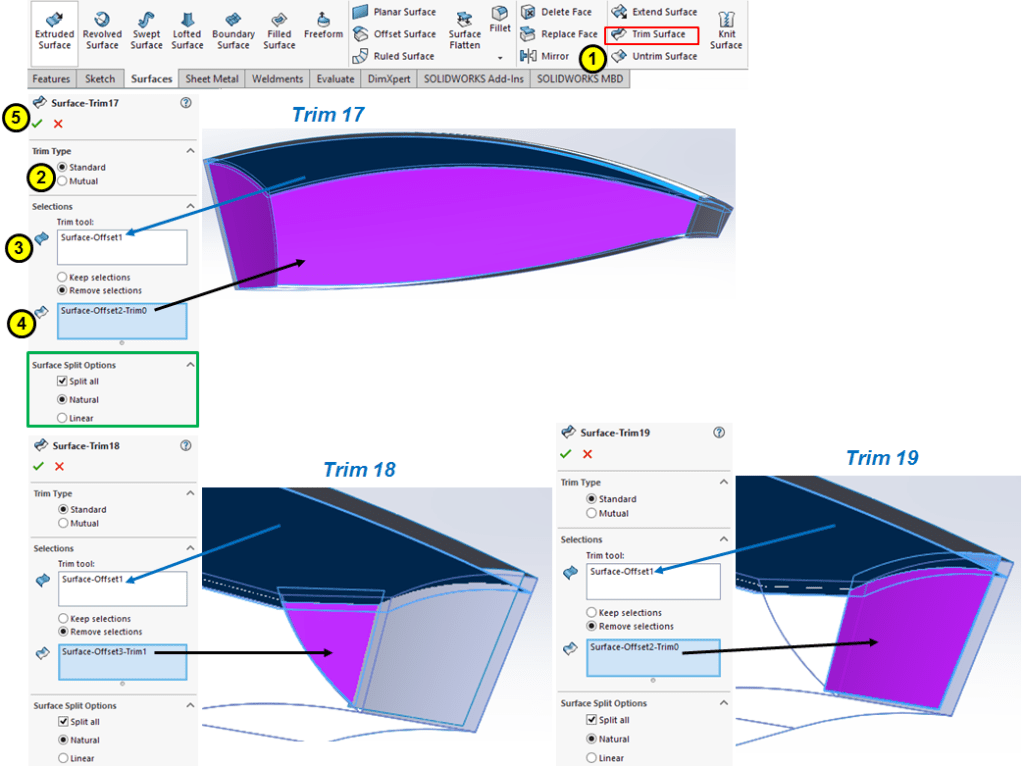Select Linear option in Surface-Trim19 panel

pyautogui.click(x=592, y=758)
